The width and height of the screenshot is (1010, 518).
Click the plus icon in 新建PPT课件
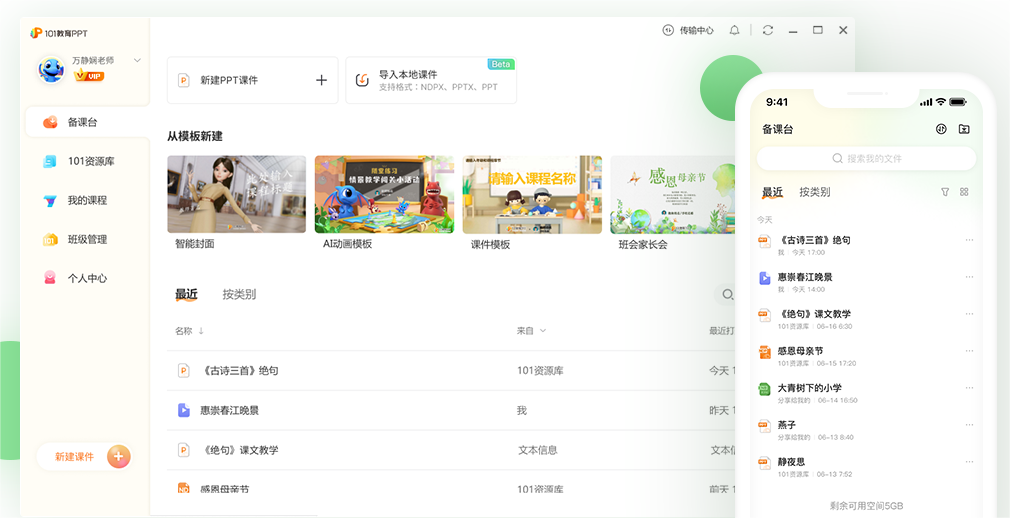321,80
